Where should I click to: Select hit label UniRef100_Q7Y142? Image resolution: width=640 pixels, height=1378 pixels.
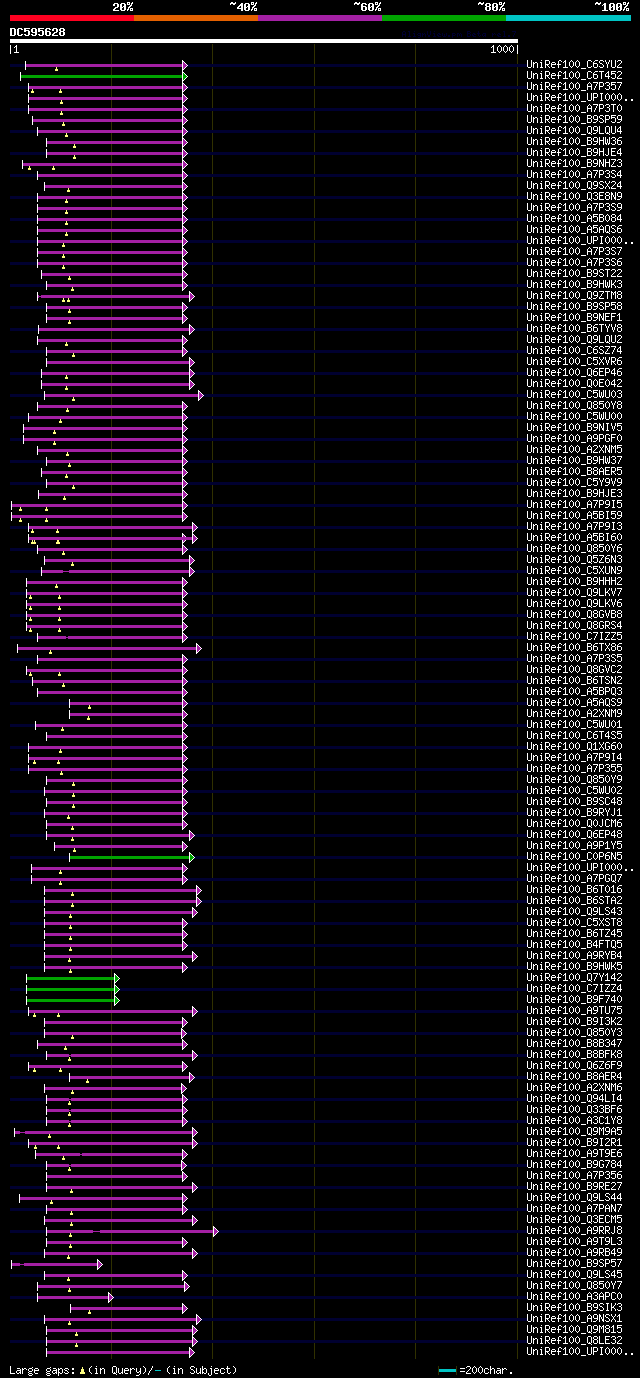pos(574,977)
